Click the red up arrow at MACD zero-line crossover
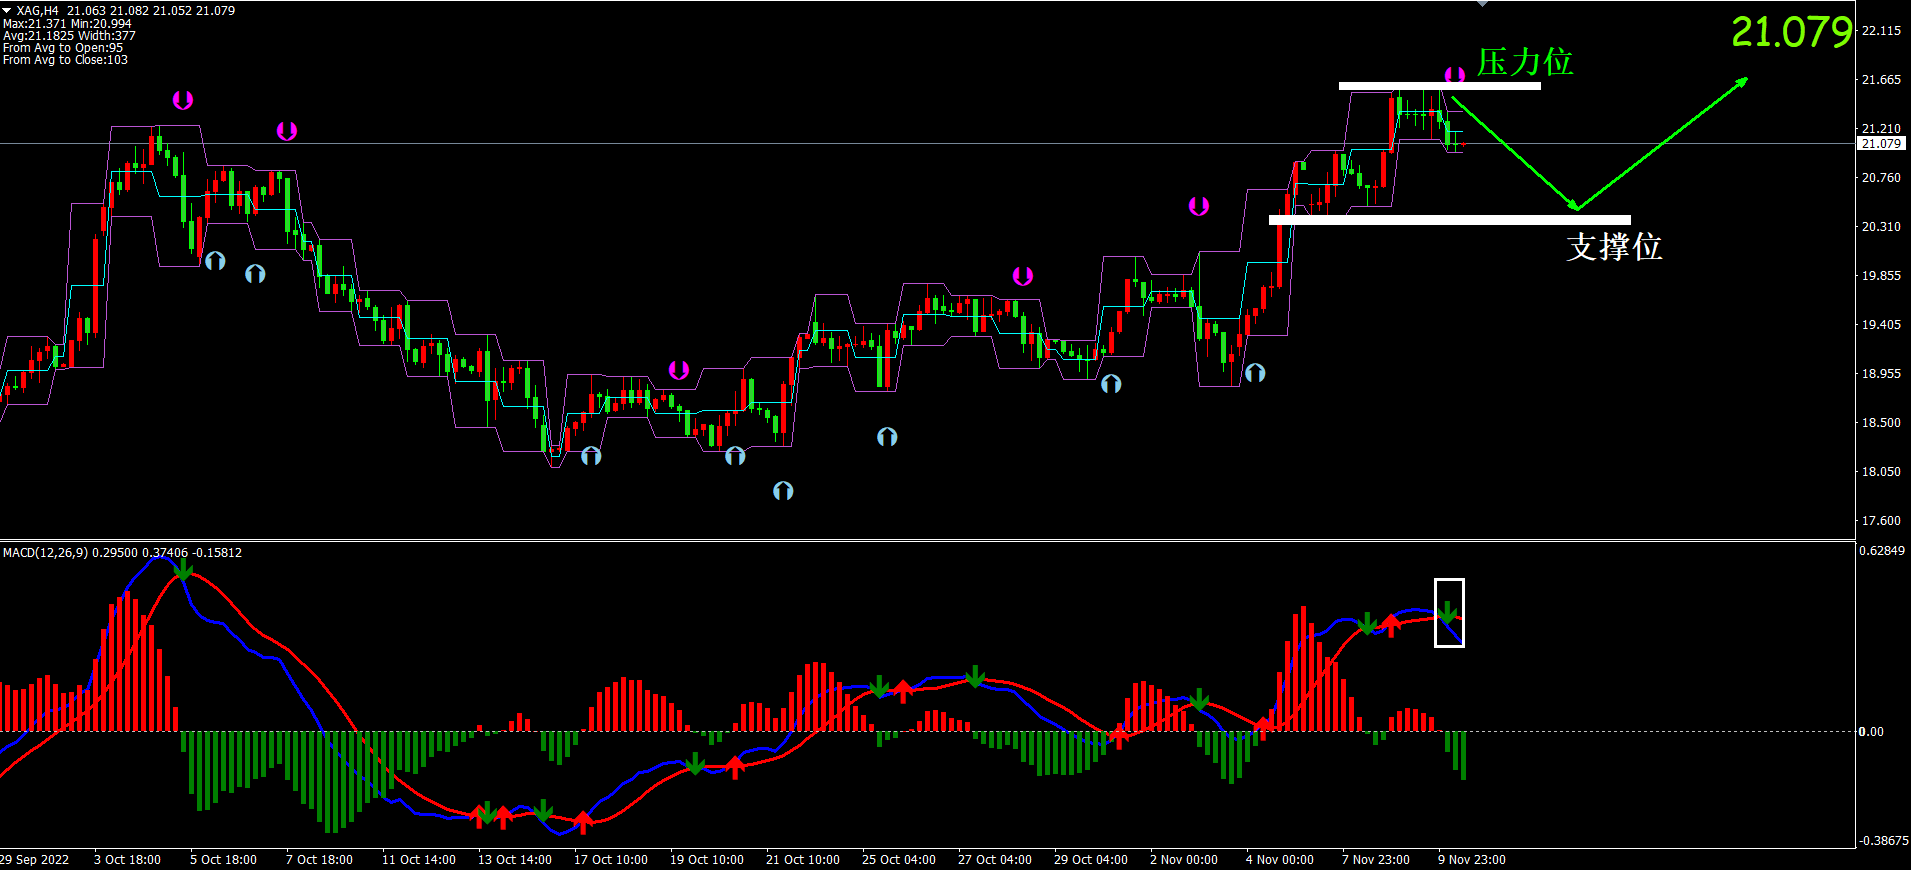 point(1119,737)
